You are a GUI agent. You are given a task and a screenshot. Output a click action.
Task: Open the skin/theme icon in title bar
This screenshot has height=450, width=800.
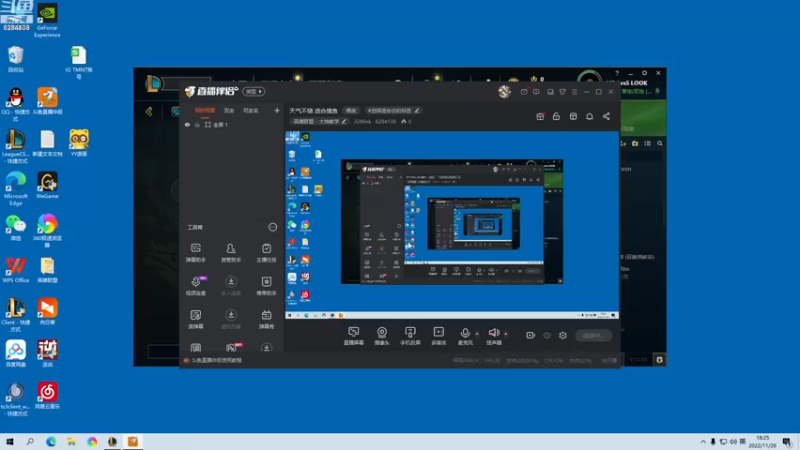562,92
